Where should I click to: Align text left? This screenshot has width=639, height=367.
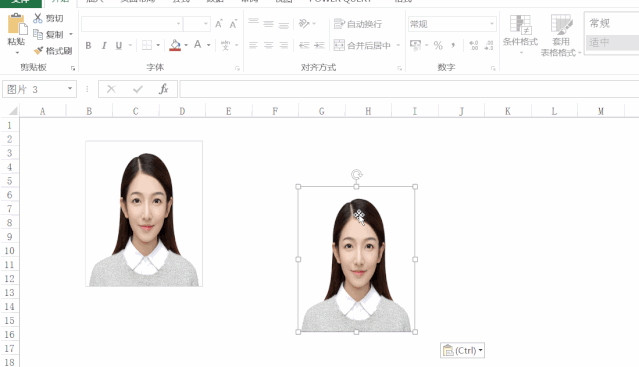(253, 45)
